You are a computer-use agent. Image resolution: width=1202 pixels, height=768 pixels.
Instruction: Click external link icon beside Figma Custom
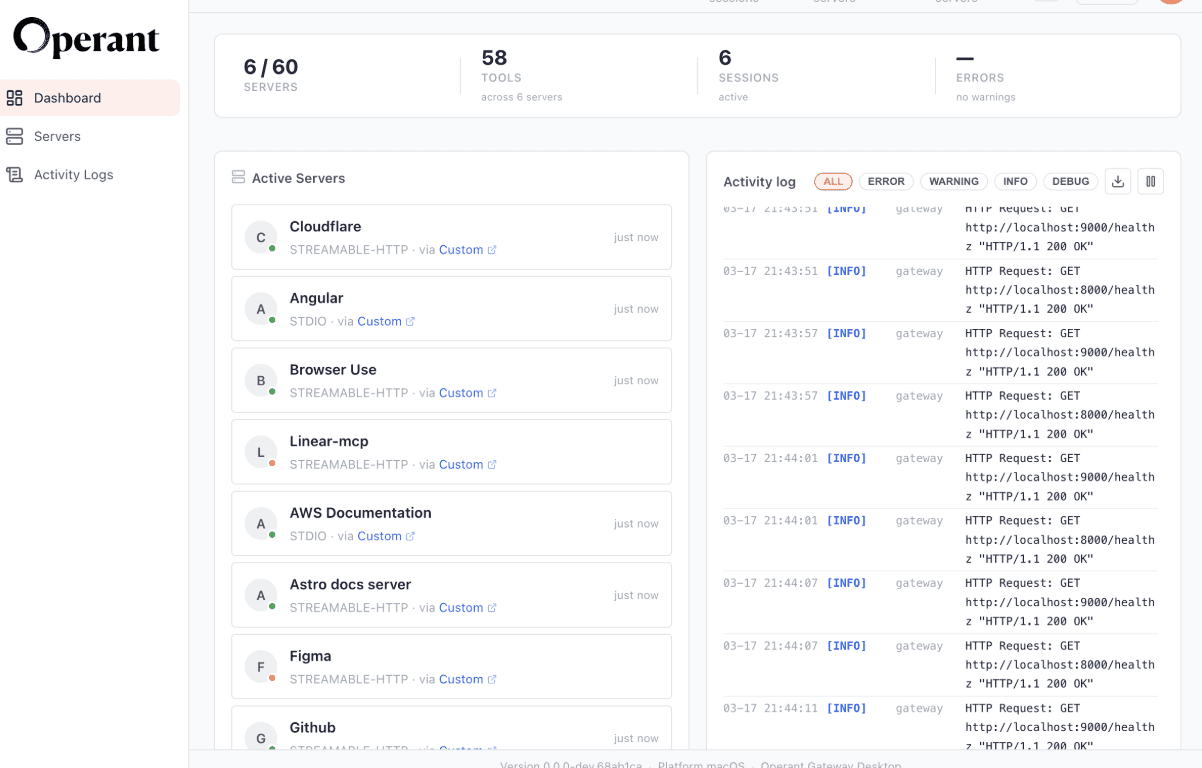(492, 679)
